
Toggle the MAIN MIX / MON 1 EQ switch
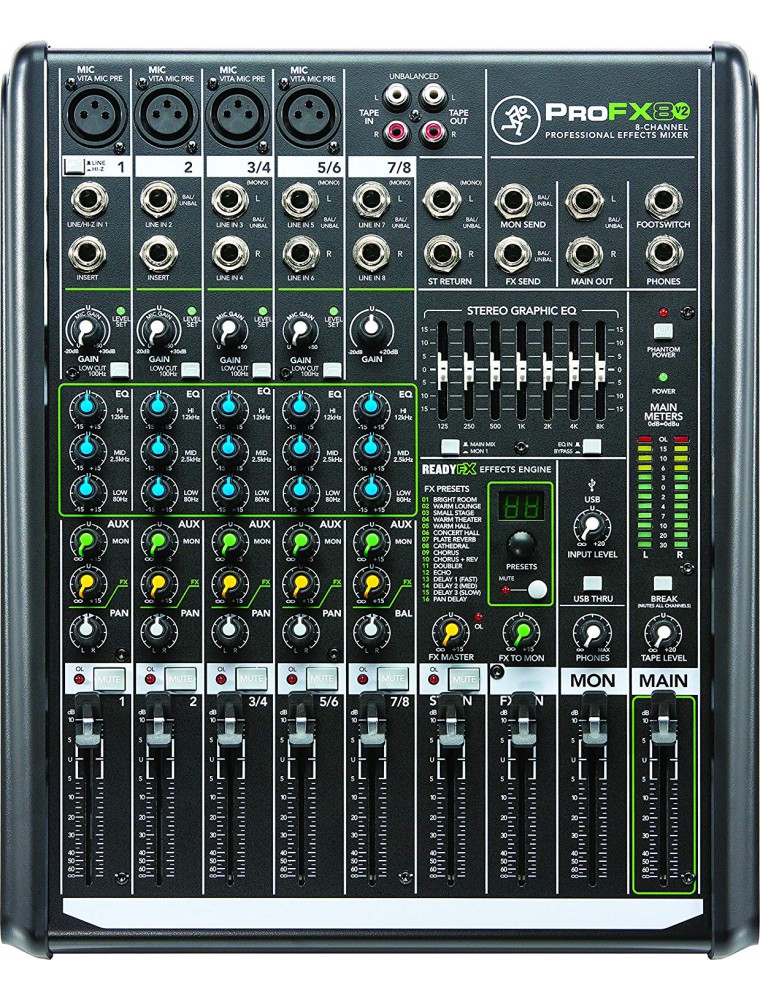(x=451, y=446)
